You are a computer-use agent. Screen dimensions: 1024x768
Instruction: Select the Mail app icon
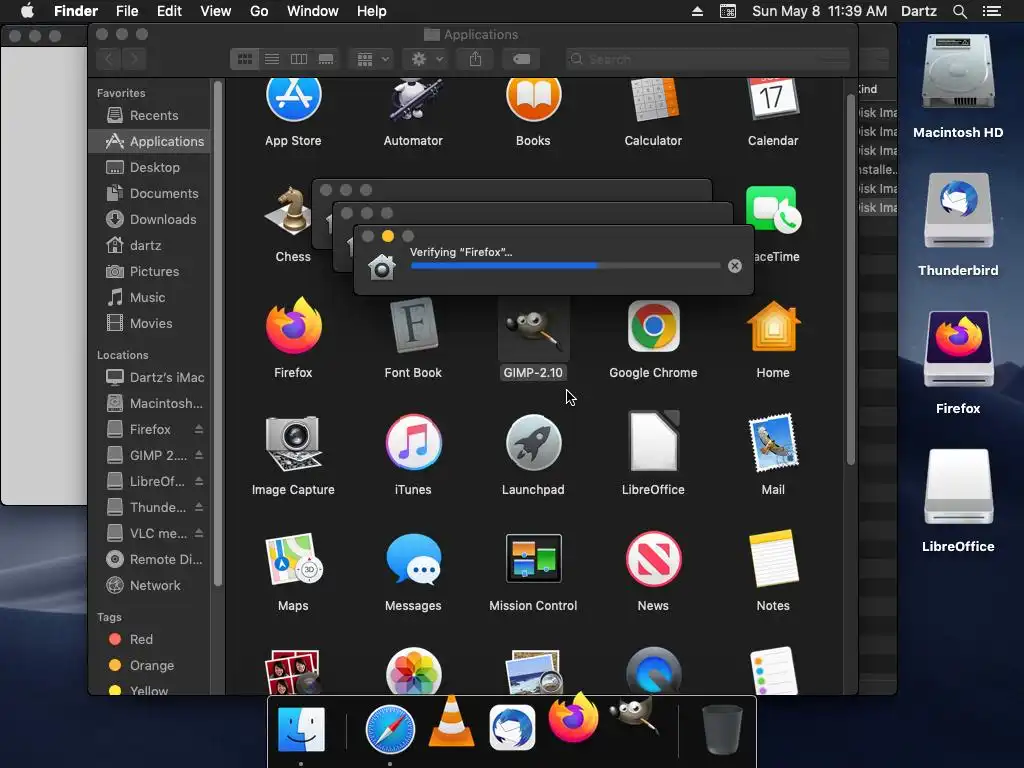pyautogui.click(x=773, y=443)
